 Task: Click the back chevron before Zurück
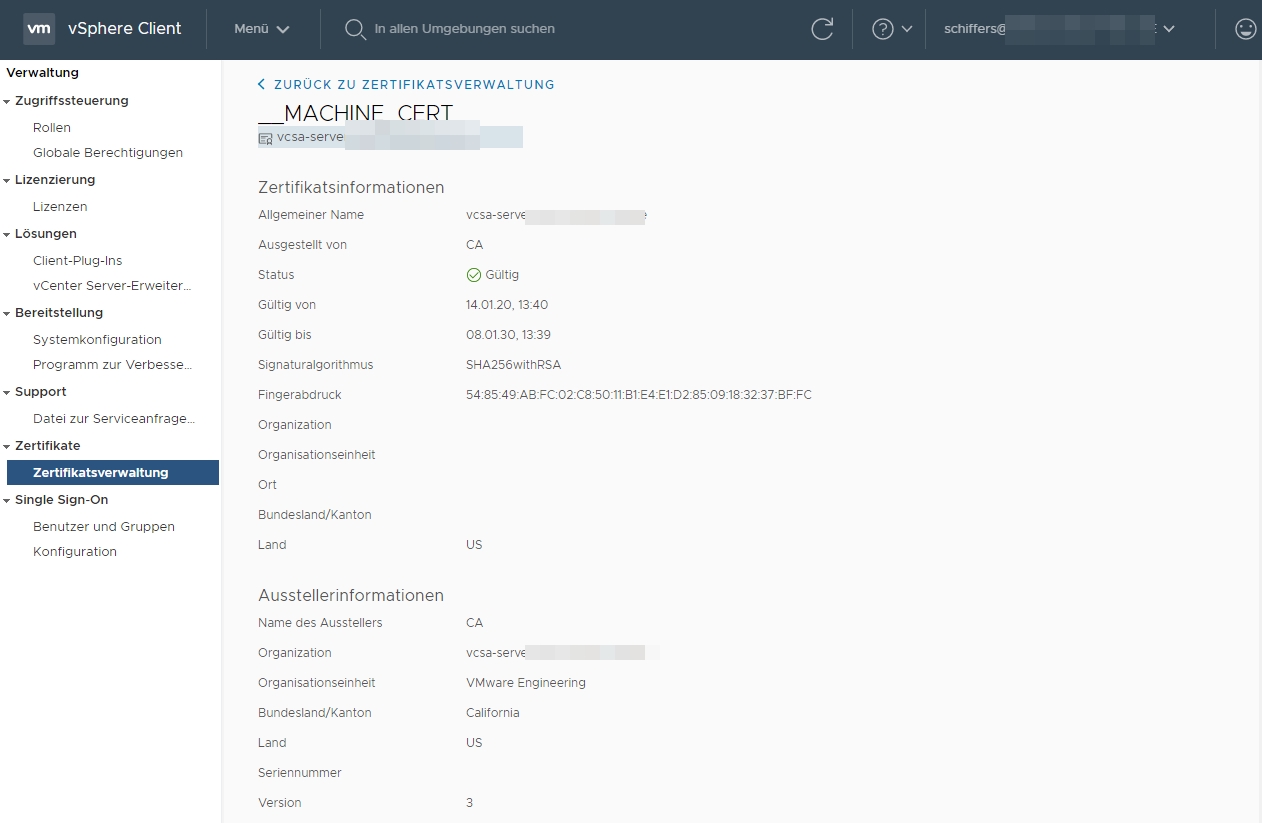[x=262, y=85]
